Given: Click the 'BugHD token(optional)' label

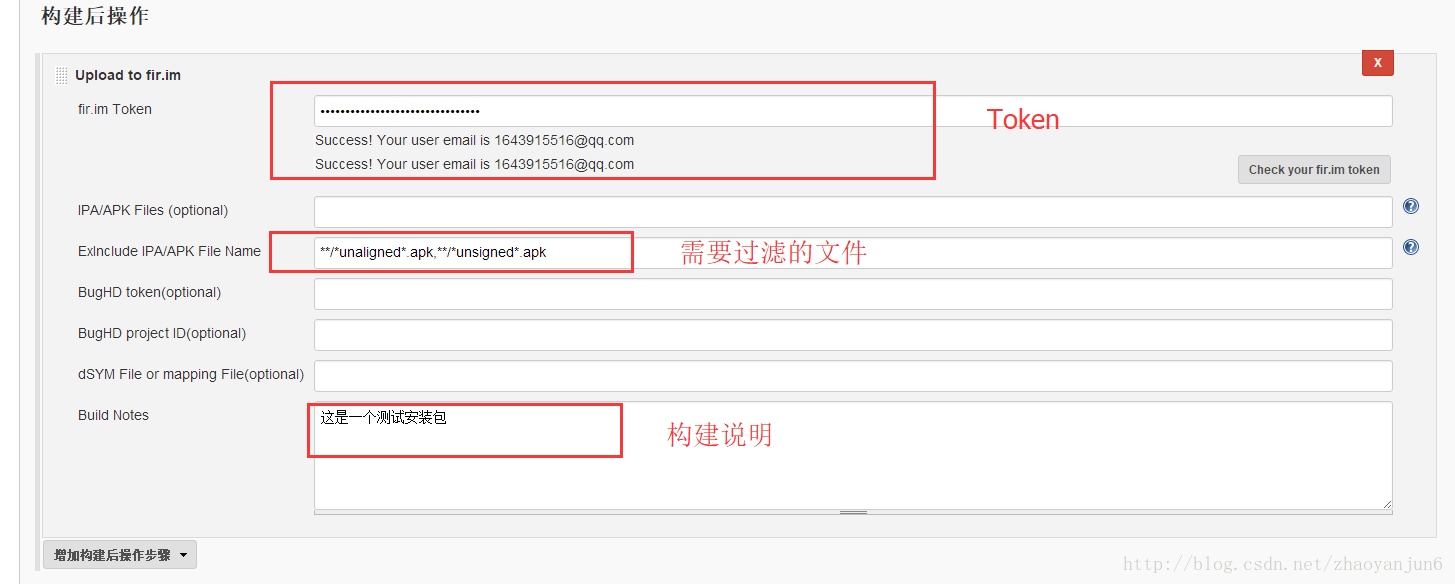Looking at the screenshot, I should pos(149,292).
